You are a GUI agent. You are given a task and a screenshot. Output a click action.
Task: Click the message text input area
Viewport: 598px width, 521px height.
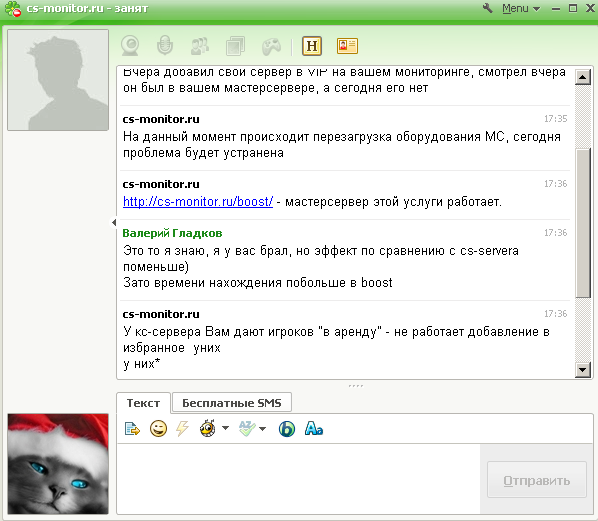pyautogui.click(x=298, y=479)
